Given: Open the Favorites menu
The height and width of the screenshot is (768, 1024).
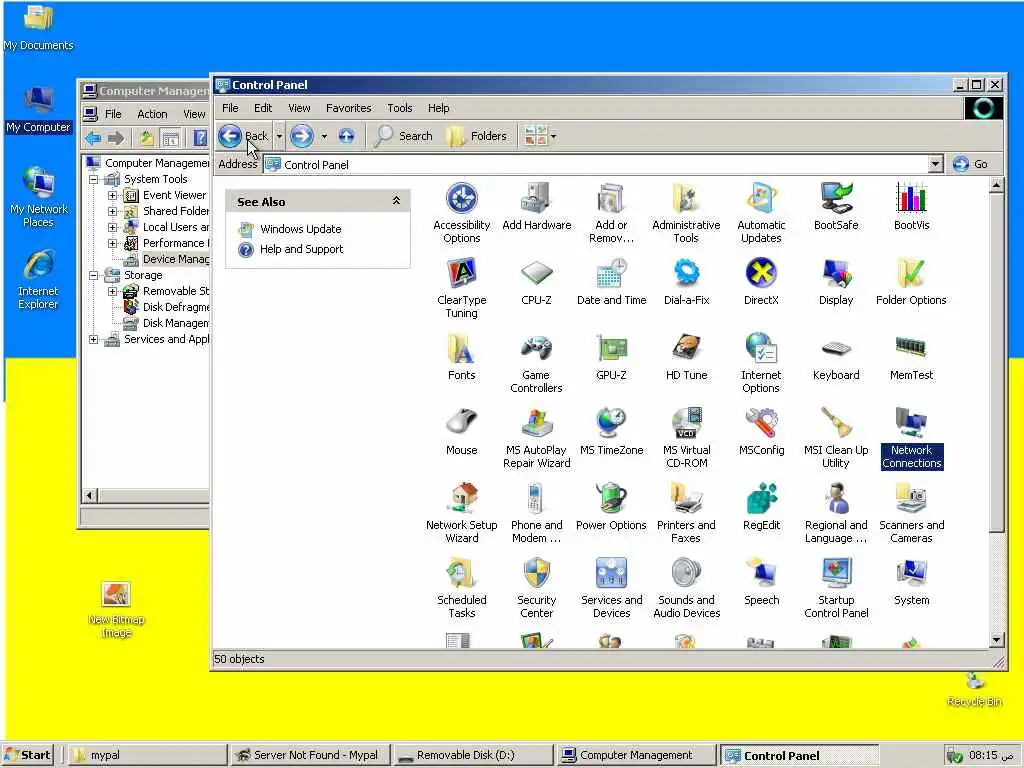Looking at the screenshot, I should (349, 108).
